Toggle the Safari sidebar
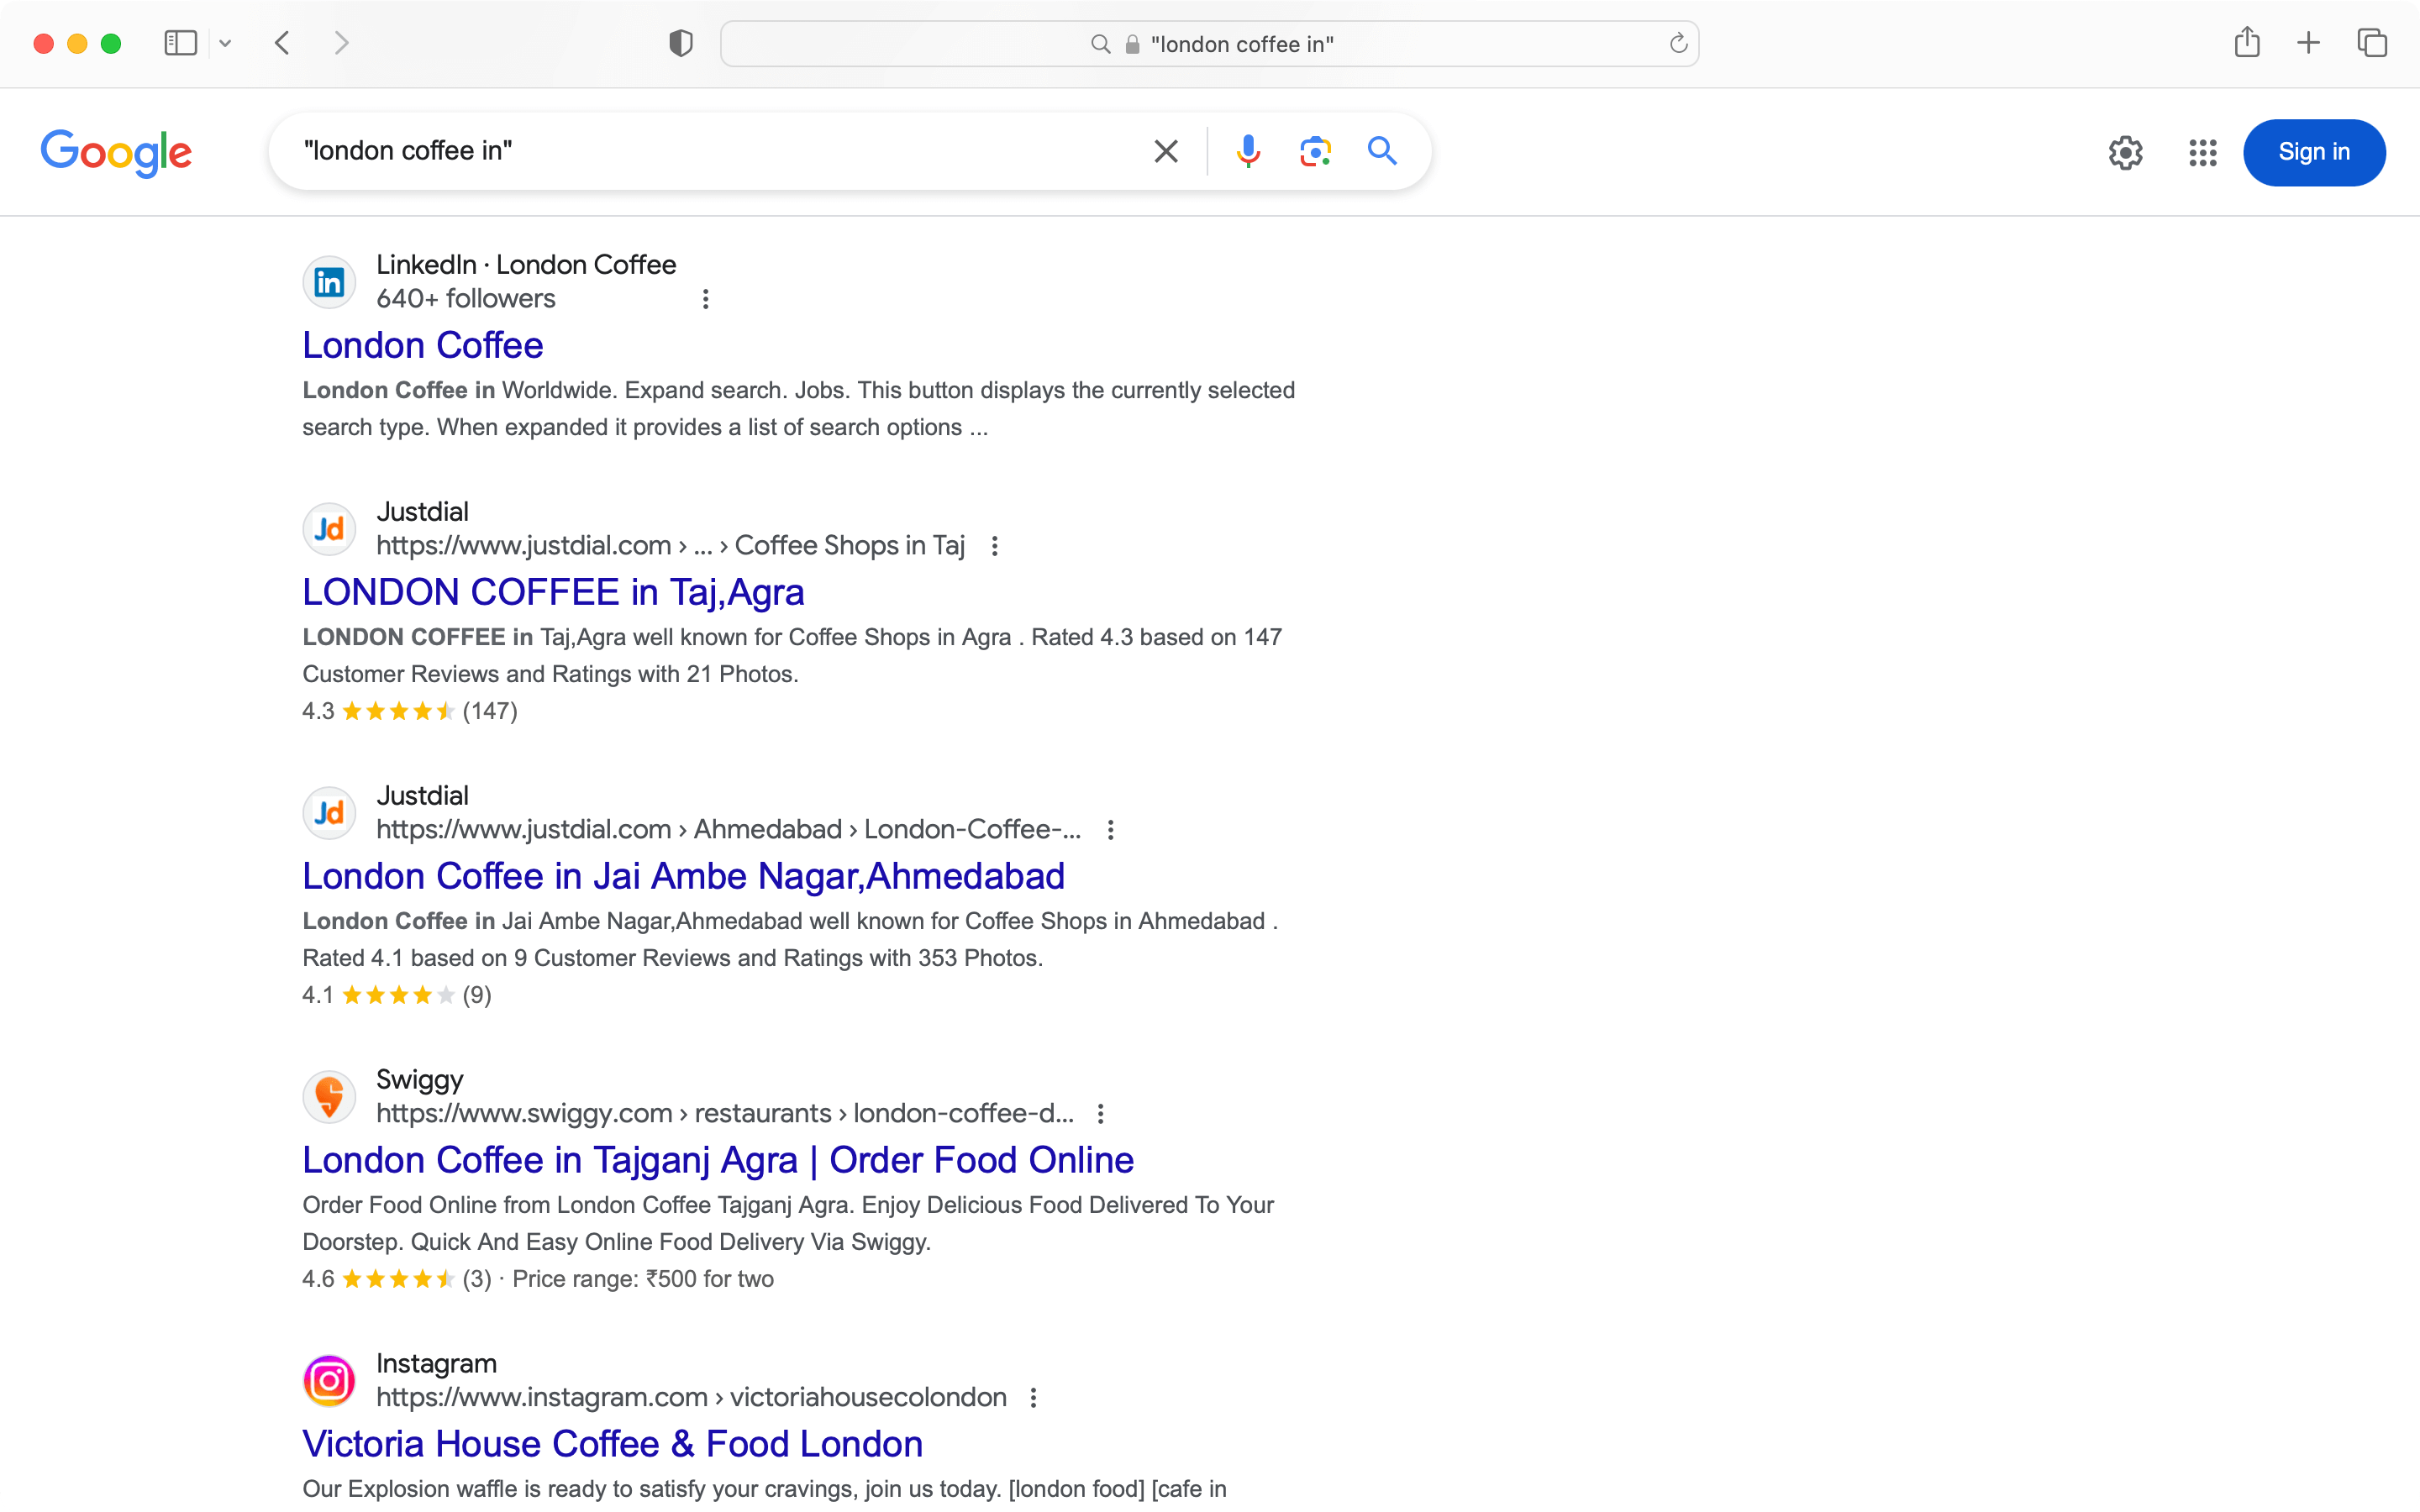 point(180,43)
